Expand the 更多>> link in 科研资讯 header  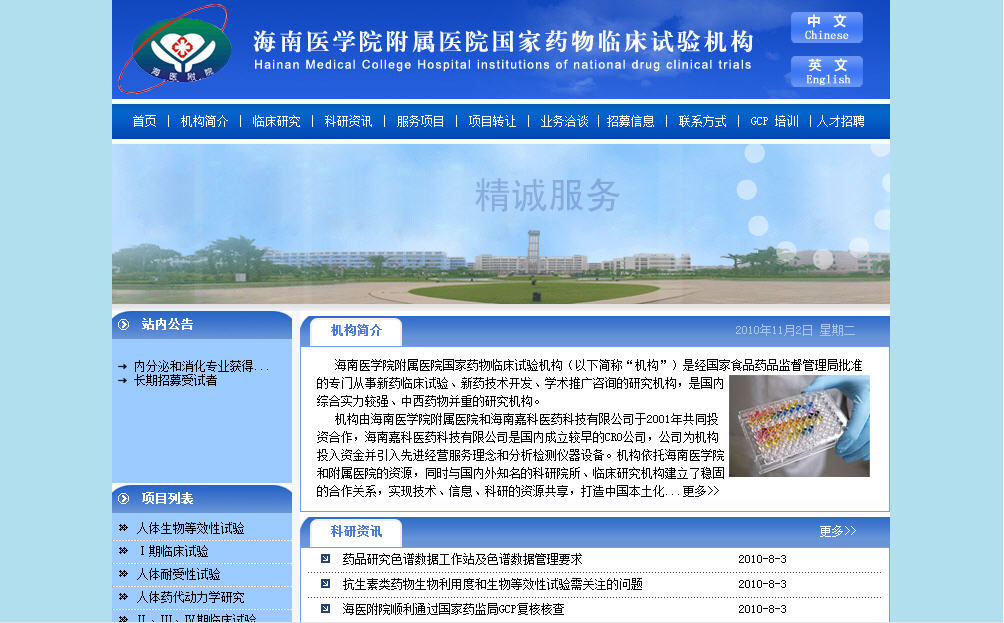pyautogui.click(x=837, y=531)
